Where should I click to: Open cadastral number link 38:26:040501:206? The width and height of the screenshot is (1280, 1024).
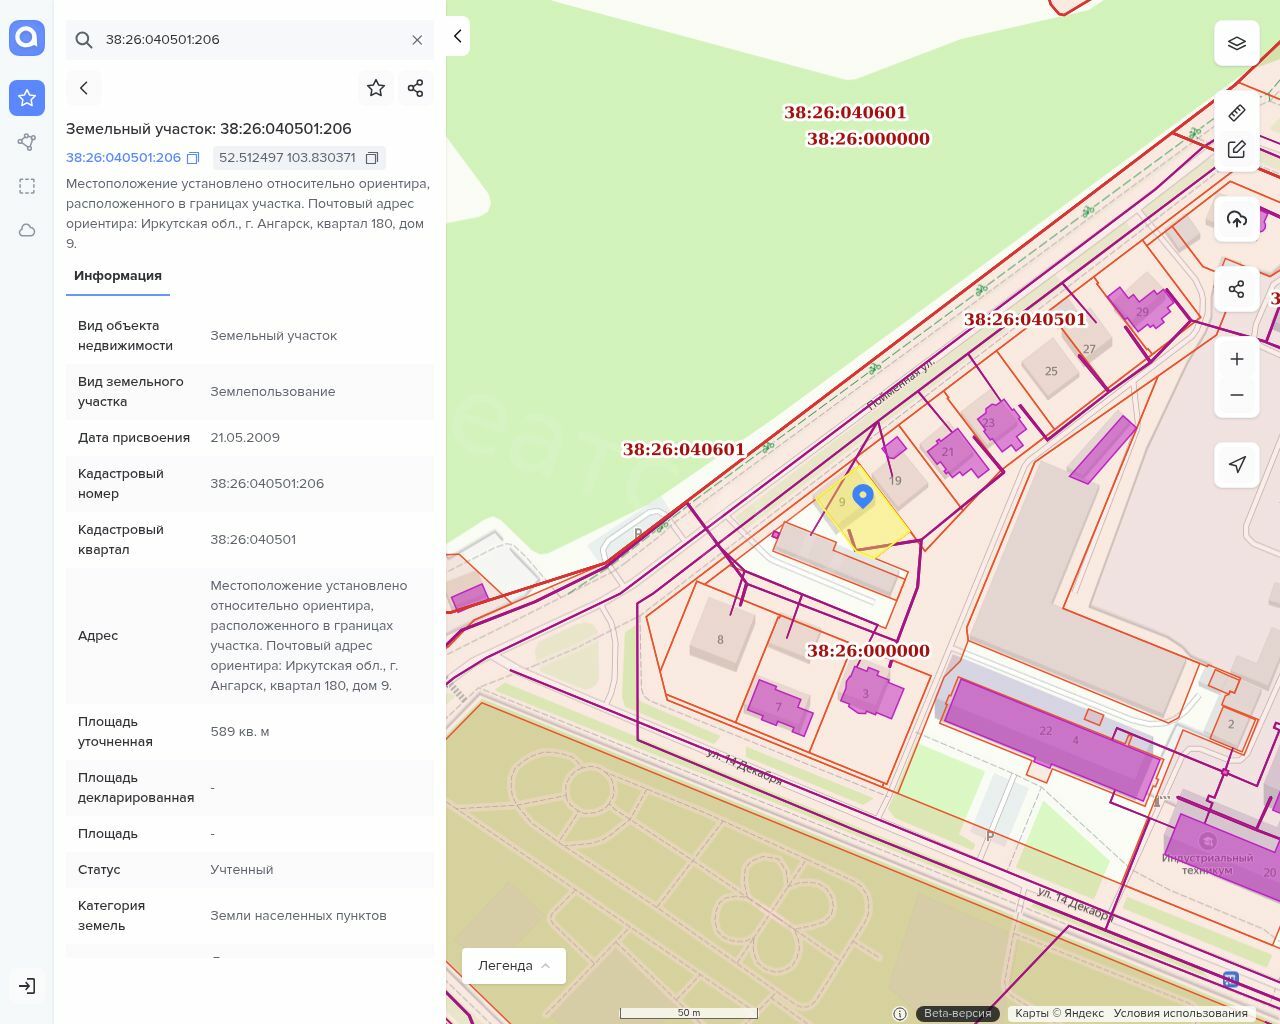[x=123, y=158]
